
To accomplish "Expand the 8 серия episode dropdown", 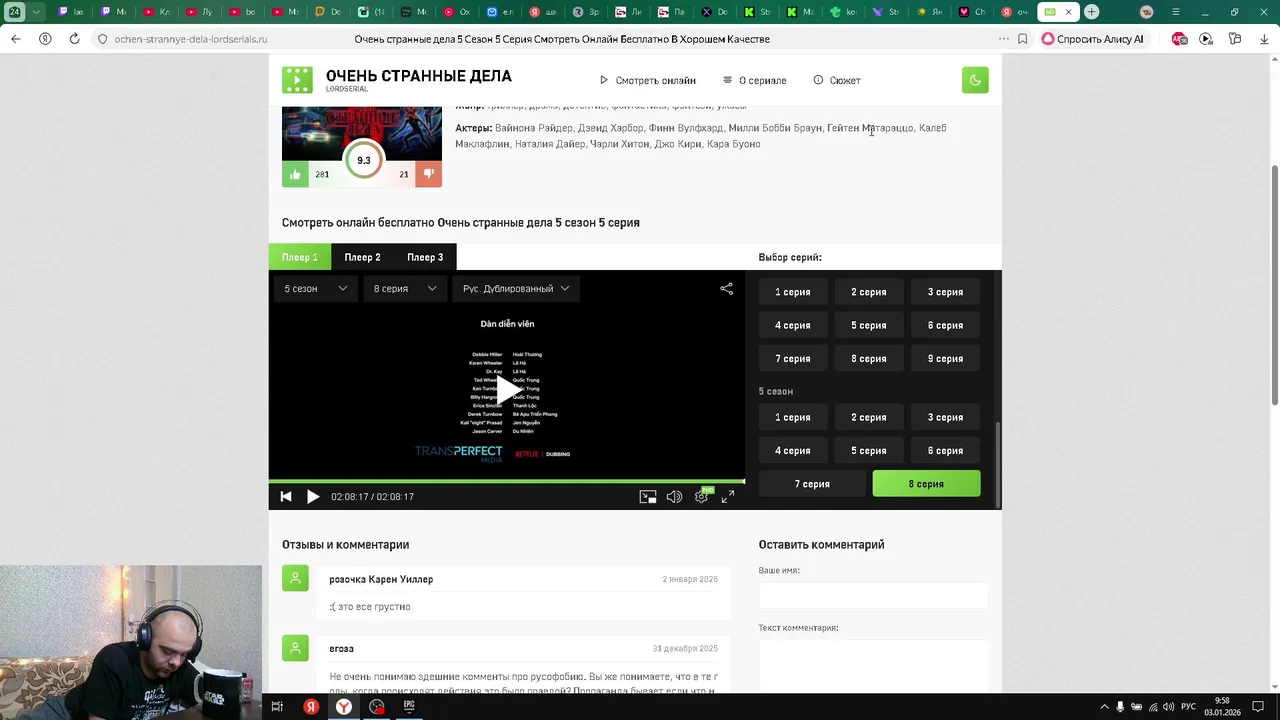I will click(405, 288).
